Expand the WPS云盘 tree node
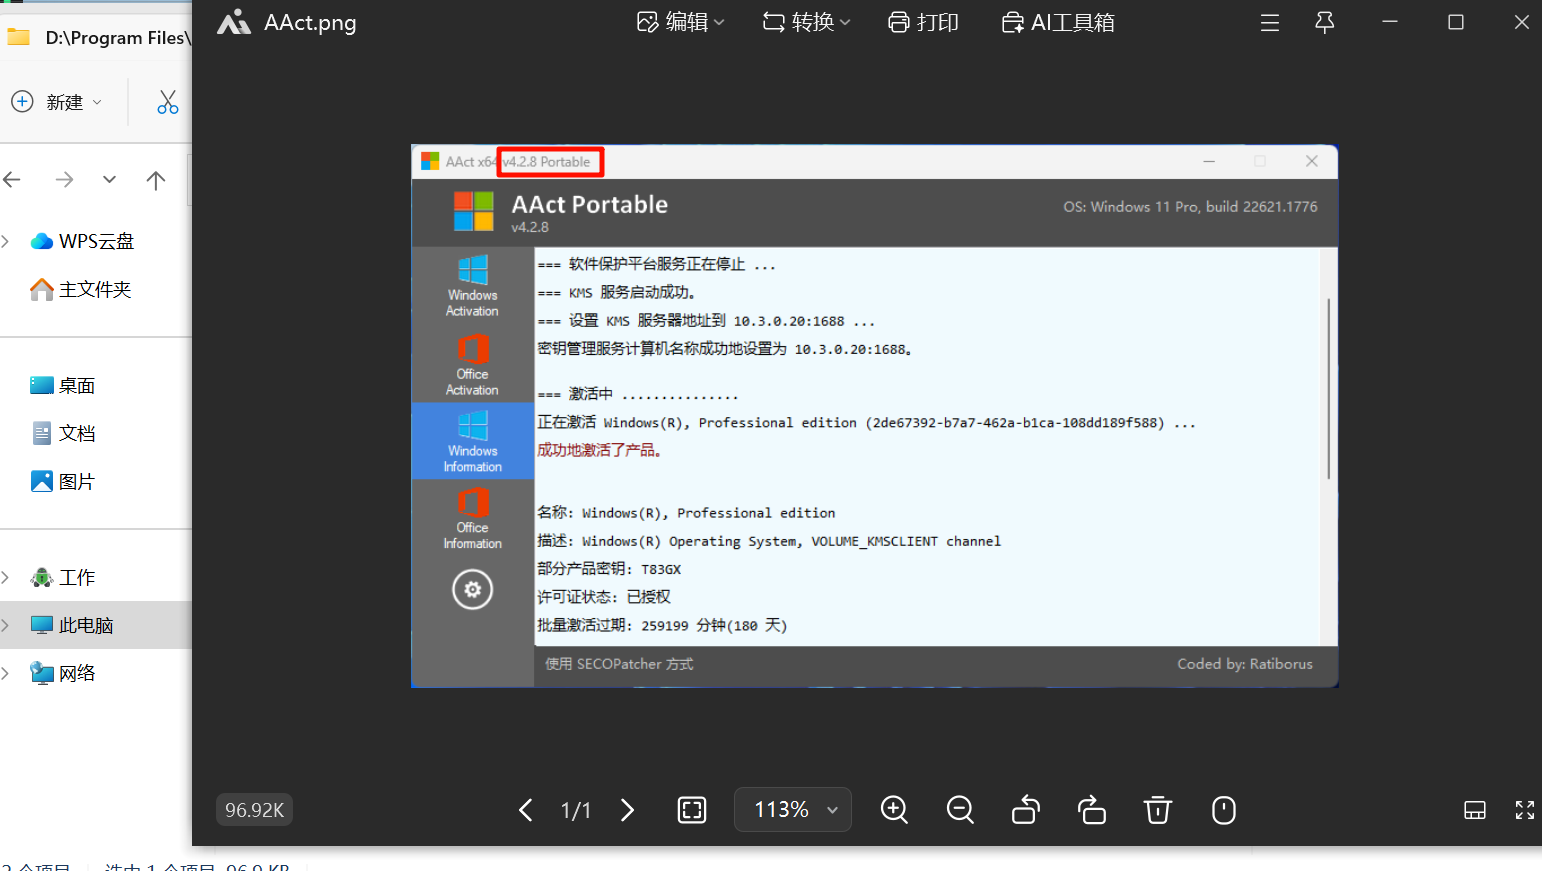 6,241
